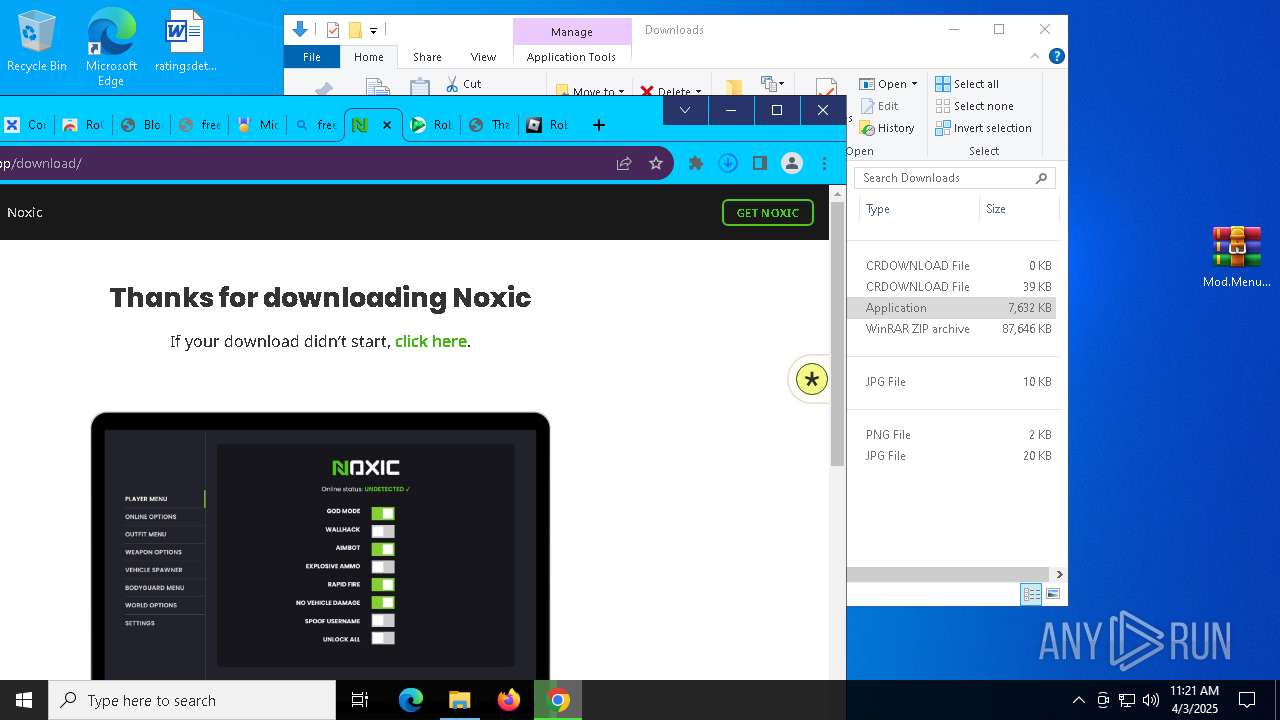1280x720 pixels.
Task: Switch to the 'Mic' browser tab
Action: [256, 125]
